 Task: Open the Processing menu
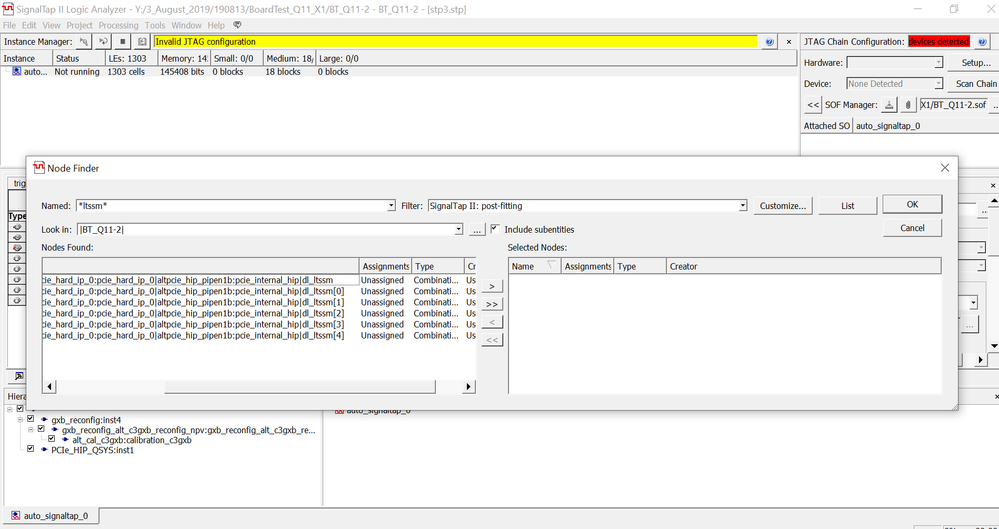(x=118, y=25)
